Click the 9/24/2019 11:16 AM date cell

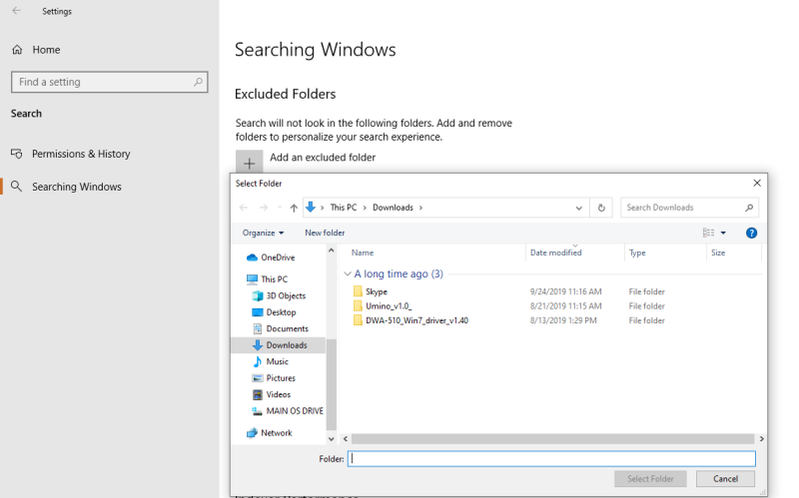[x=566, y=292]
